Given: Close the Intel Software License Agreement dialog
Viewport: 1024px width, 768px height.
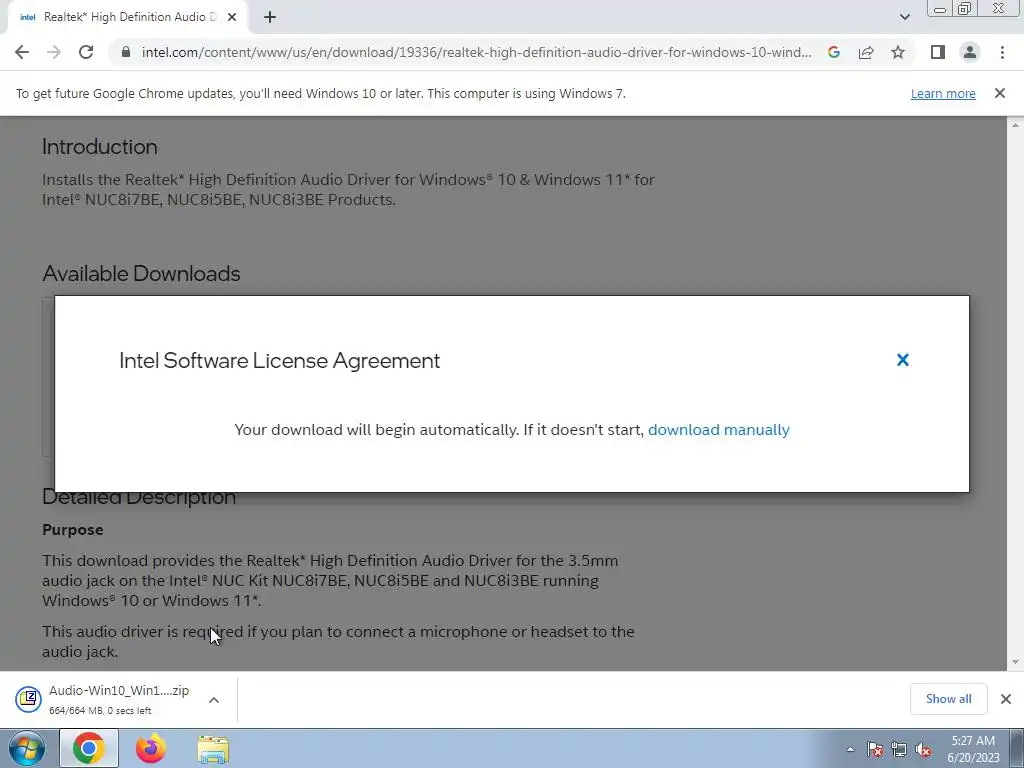Looking at the screenshot, I should [x=903, y=360].
